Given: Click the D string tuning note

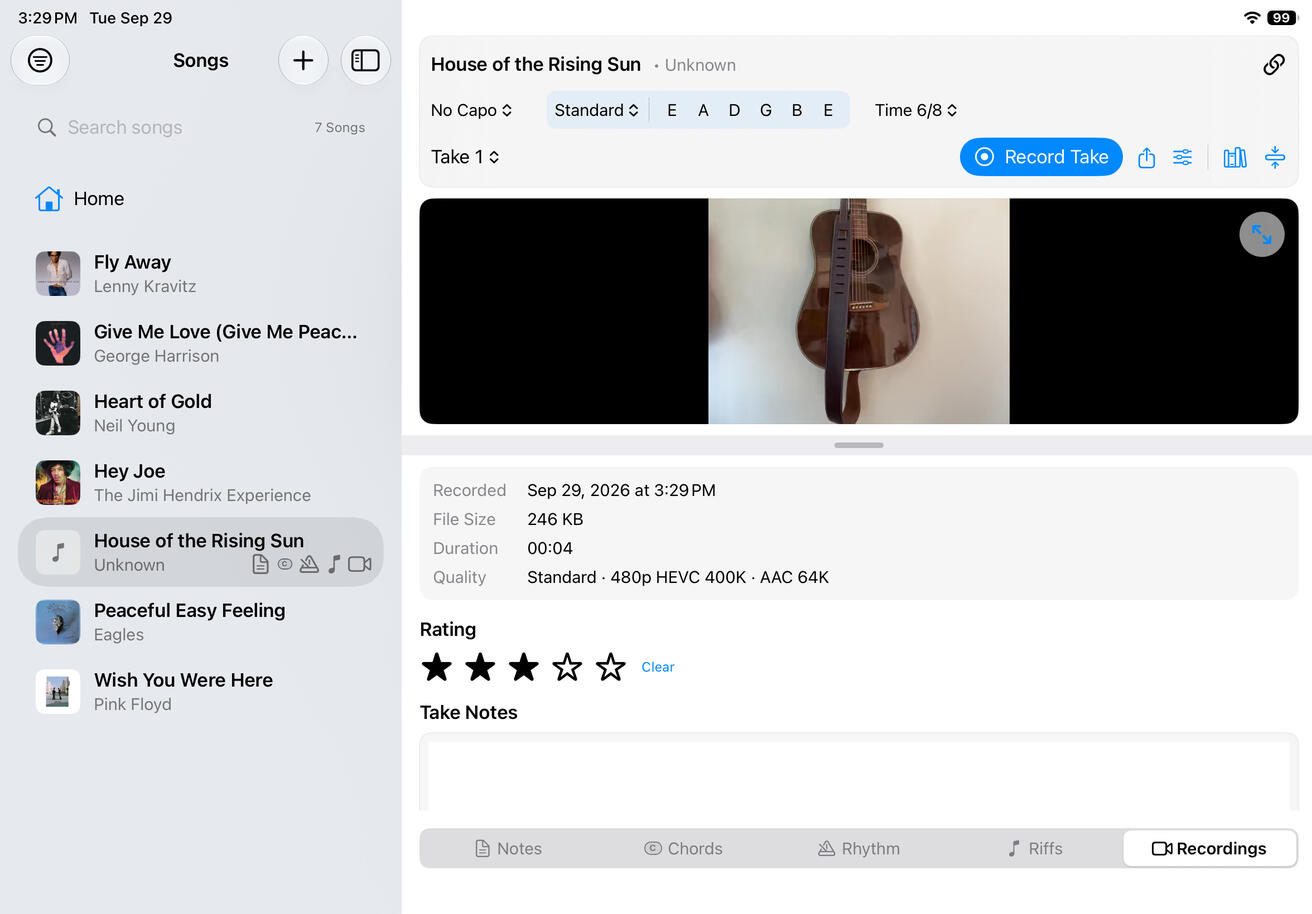Looking at the screenshot, I should coord(734,110).
